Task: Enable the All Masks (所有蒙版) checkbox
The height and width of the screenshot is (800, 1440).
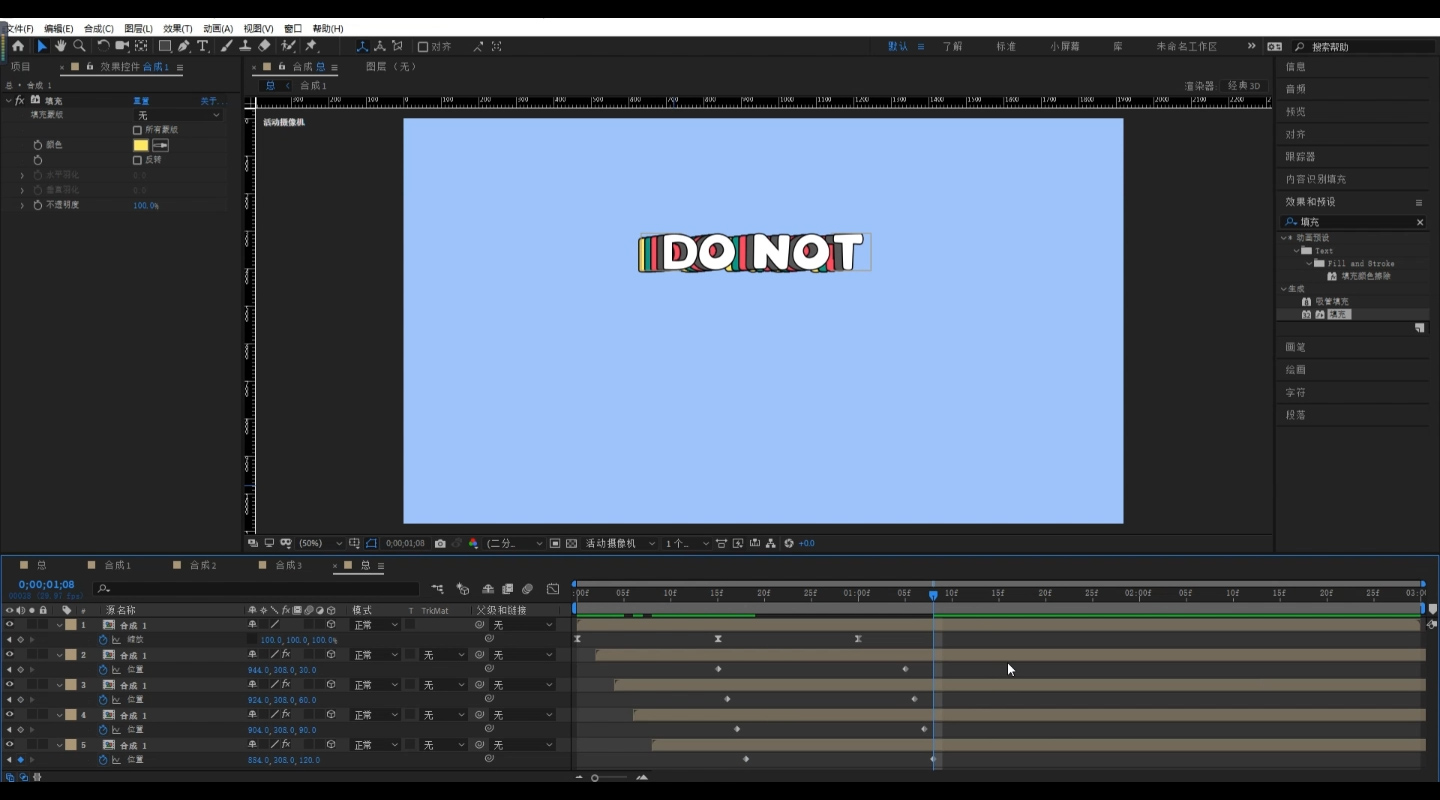Action: click(x=137, y=130)
